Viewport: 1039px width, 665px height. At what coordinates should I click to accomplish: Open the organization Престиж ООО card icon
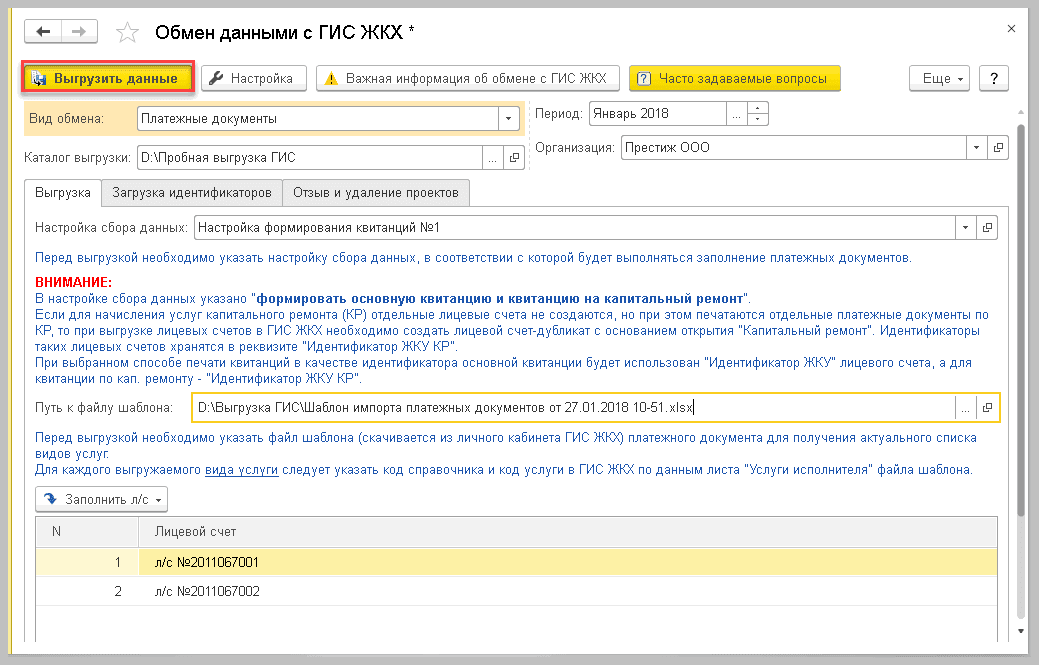[997, 147]
